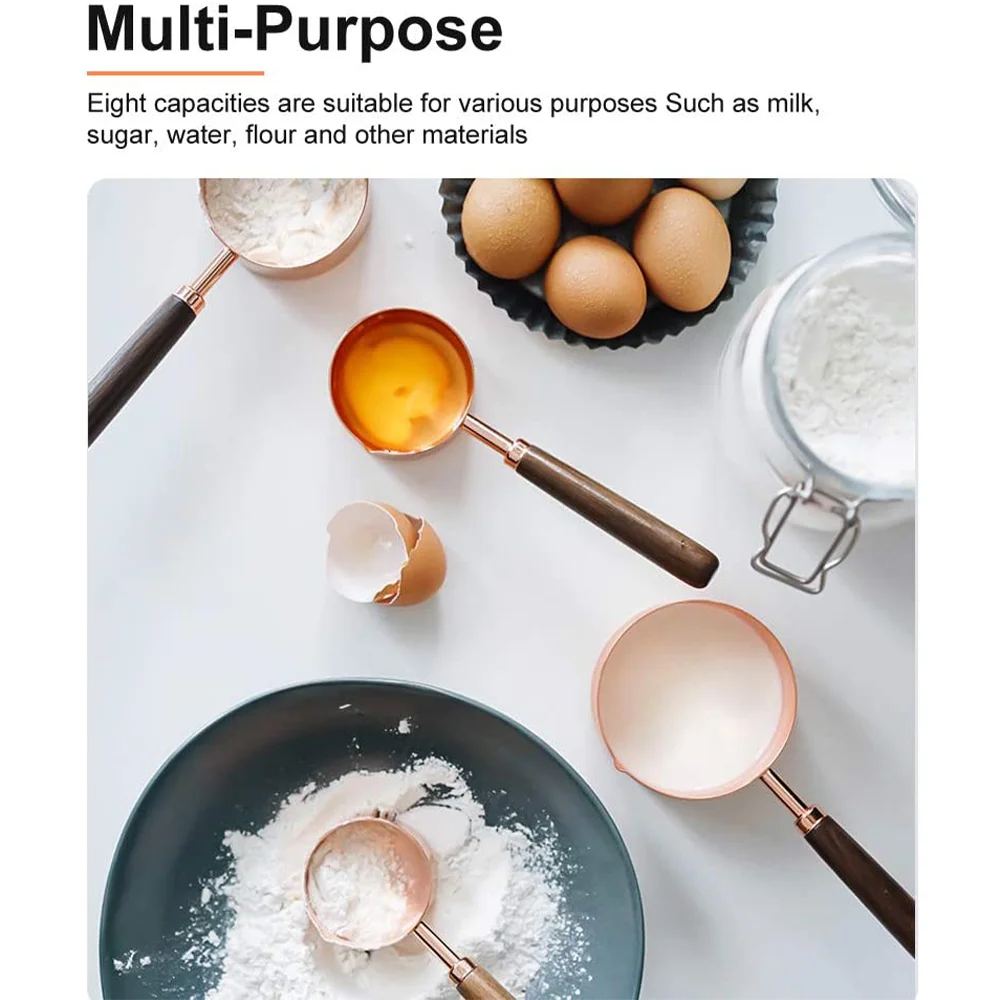Click the dark plate with scattered flour
The width and height of the screenshot is (1000, 1000).
[371, 840]
